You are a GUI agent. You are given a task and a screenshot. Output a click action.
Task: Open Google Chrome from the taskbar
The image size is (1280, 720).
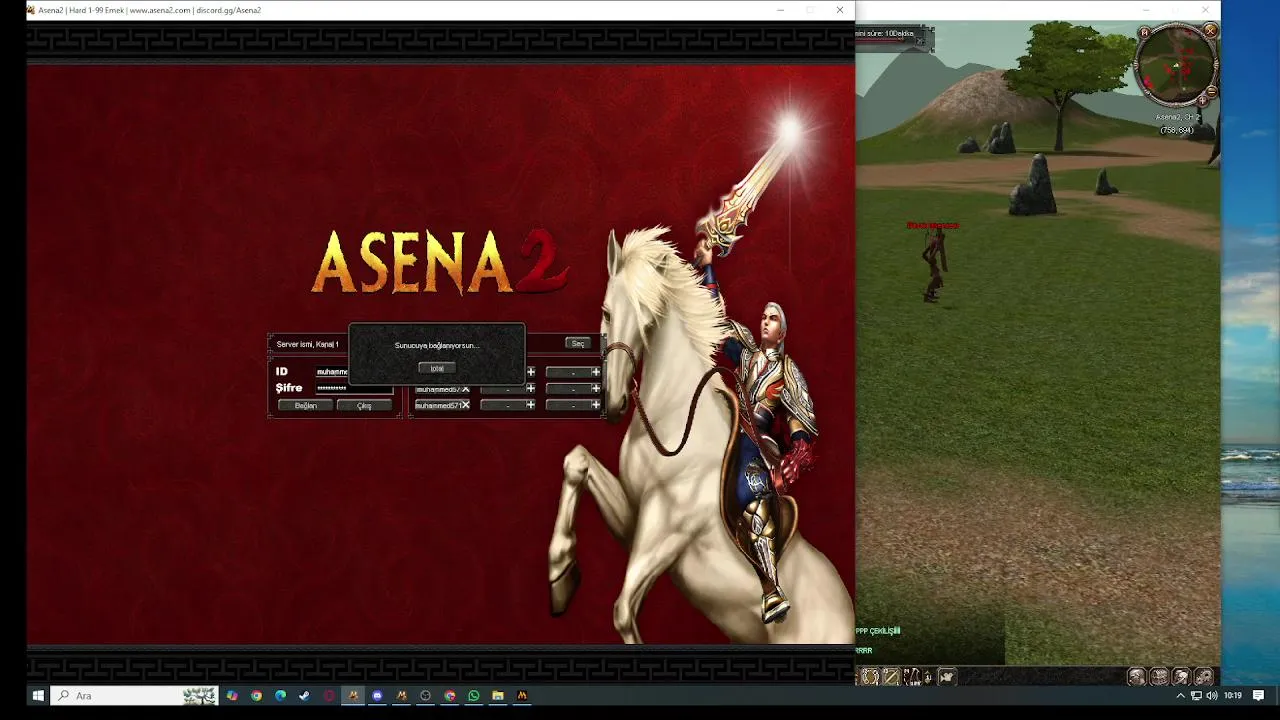(256, 695)
